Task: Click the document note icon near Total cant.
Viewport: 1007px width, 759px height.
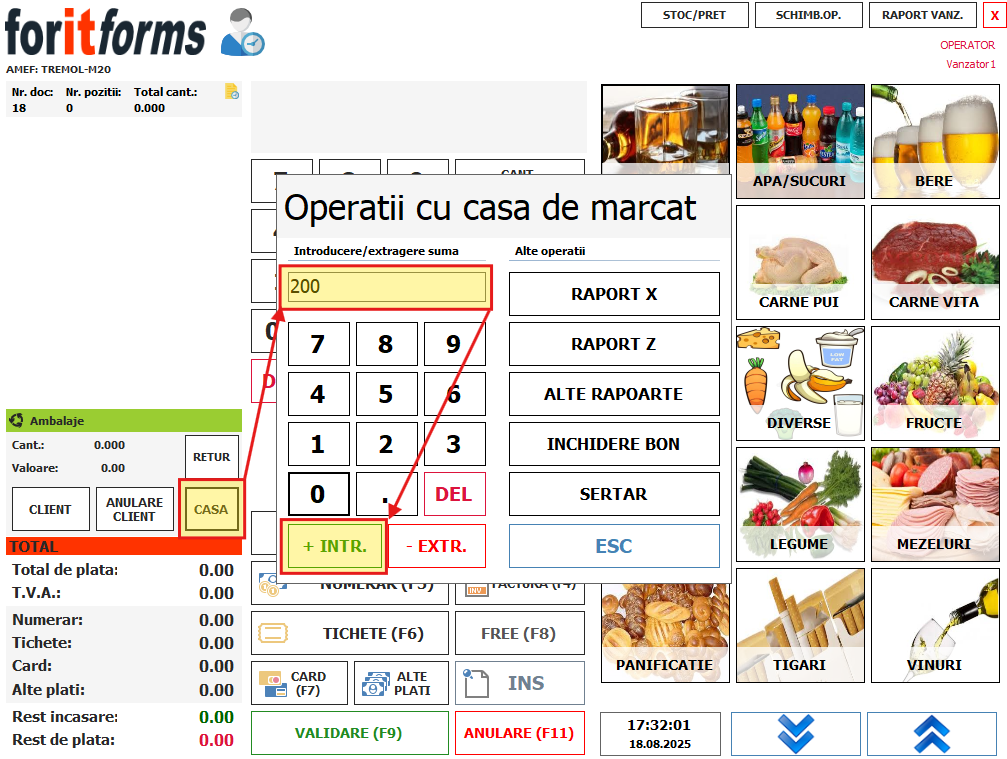Action: (232, 92)
